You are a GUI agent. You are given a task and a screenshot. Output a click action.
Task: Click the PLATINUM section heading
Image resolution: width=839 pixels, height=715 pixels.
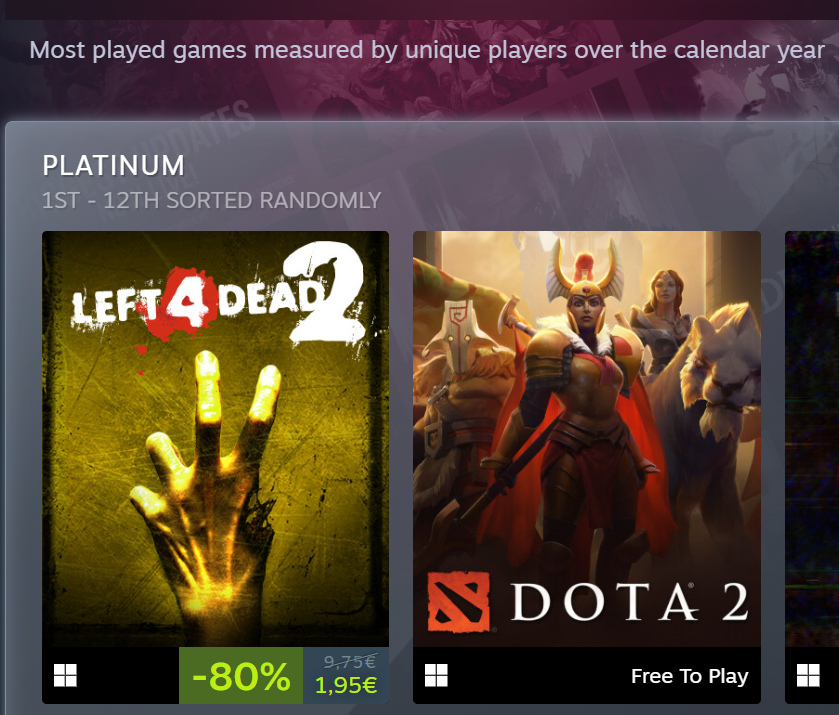[x=113, y=165]
